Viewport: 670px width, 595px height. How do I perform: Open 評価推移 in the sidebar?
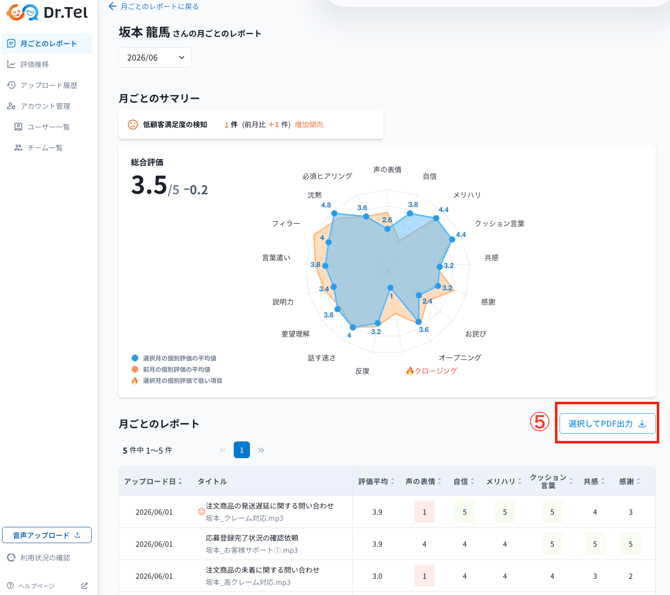pyautogui.click(x=35, y=65)
